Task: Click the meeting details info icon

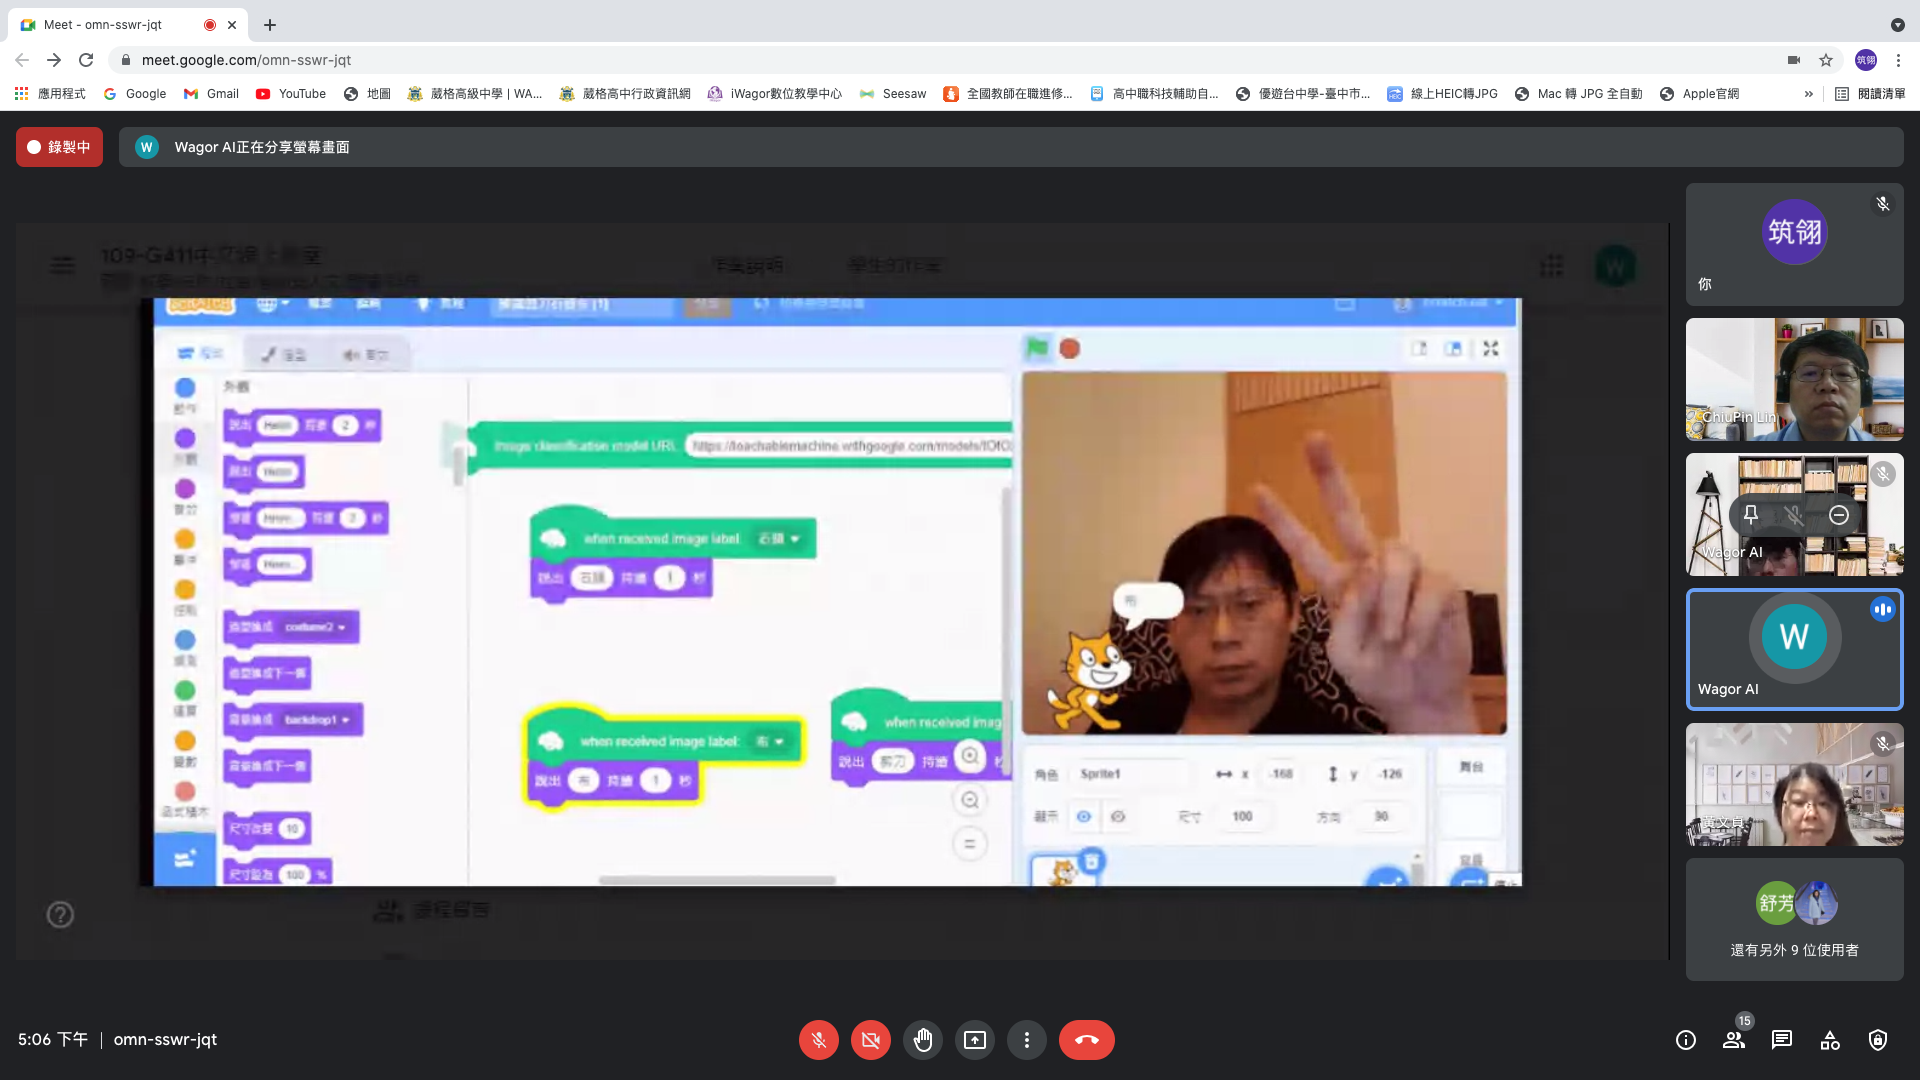Action: tap(1685, 1040)
